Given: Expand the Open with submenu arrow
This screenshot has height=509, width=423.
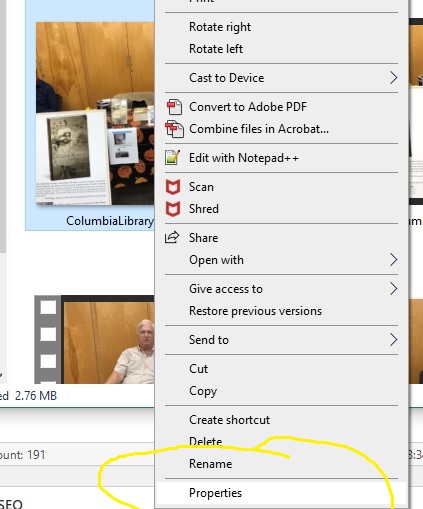Looking at the screenshot, I should (x=394, y=260).
